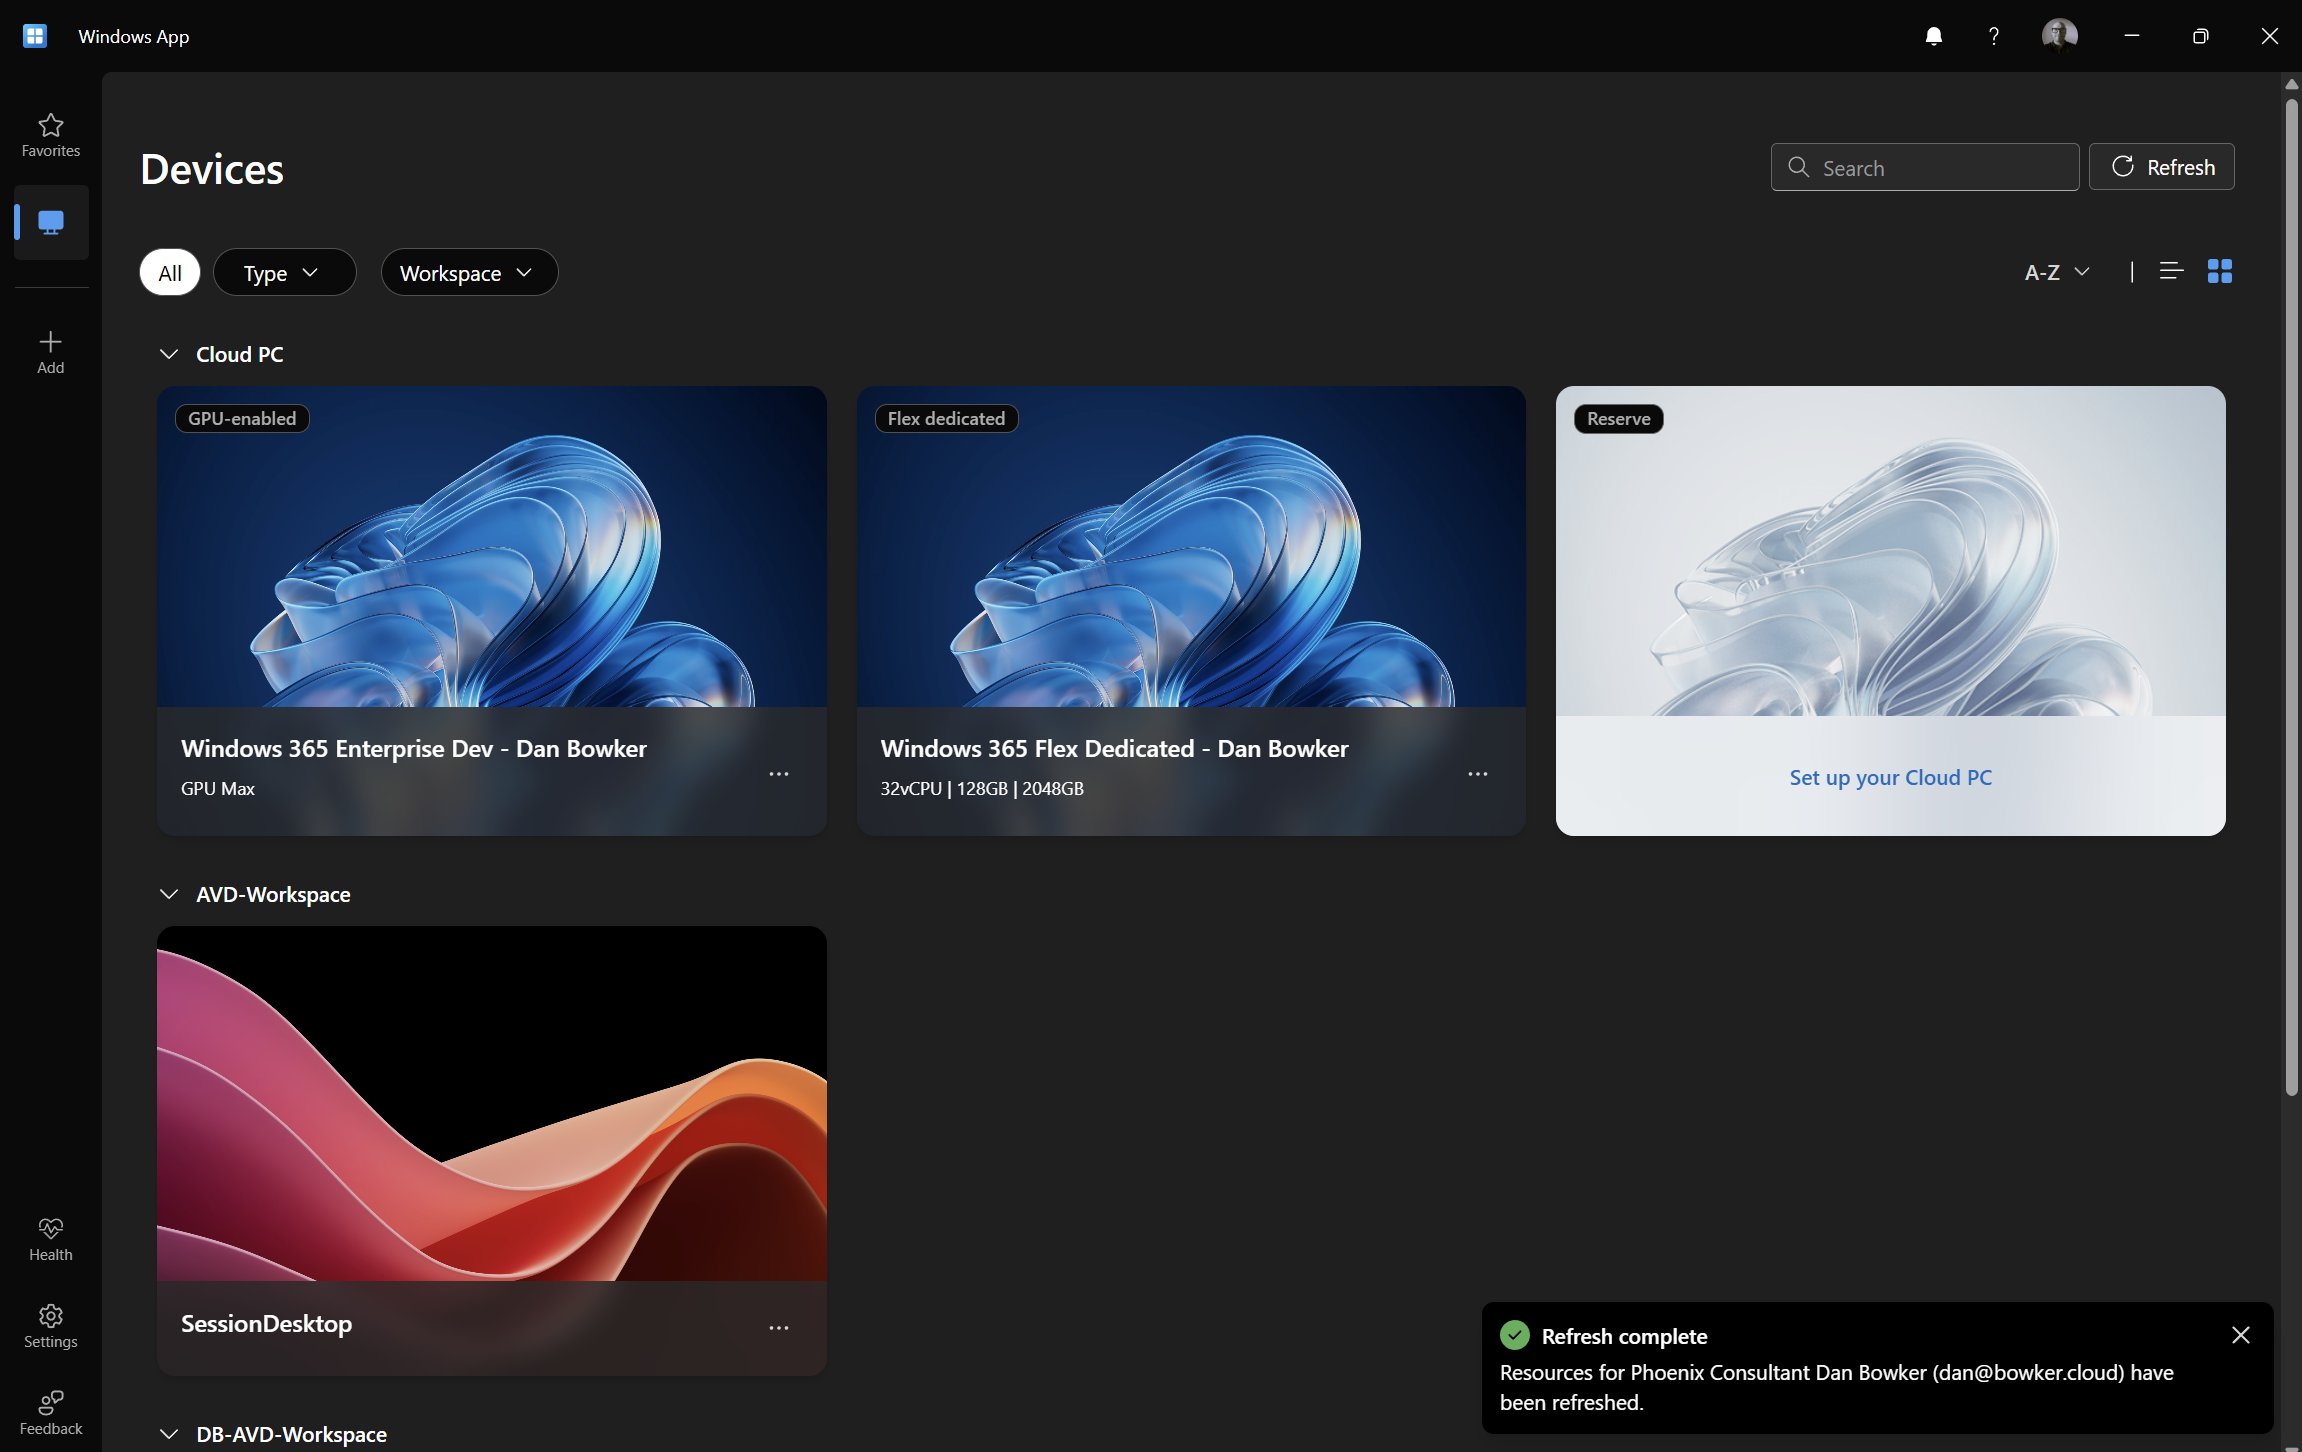Image resolution: width=2302 pixels, height=1452 pixels.
Task: Open the Workspace filter dropdown
Action: [469, 272]
